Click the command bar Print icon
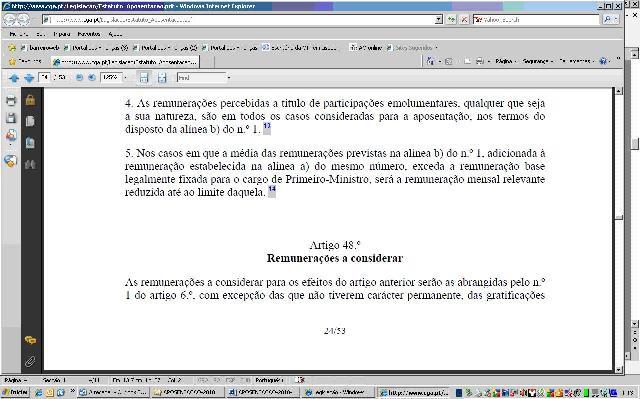This screenshot has height=399, width=641. pos(480,61)
